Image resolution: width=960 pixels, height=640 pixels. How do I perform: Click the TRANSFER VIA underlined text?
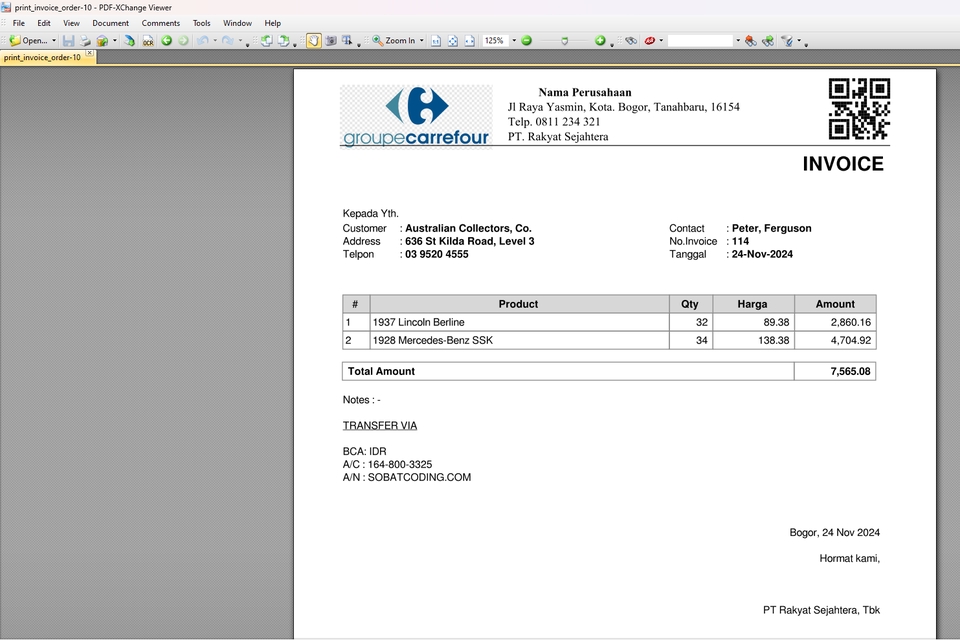pyautogui.click(x=380, y=426)
